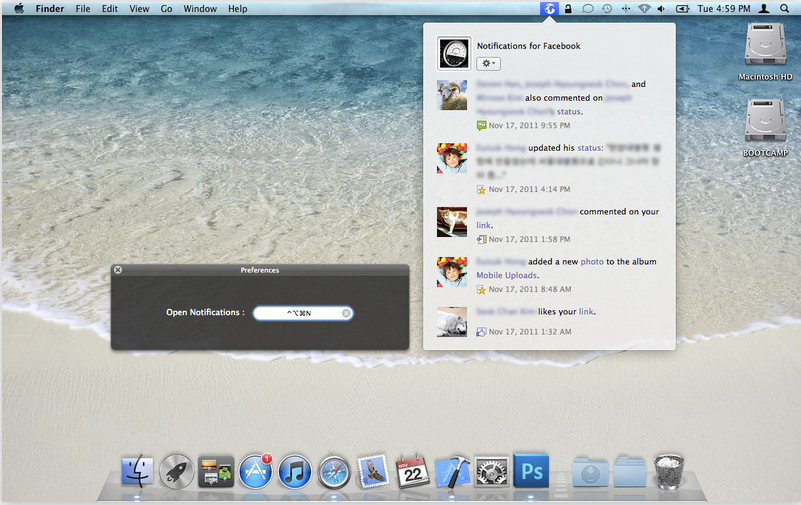Screen dimensions: 801x505
Task: Click the second folder stack in the Dock
Action: click(630, 472)
